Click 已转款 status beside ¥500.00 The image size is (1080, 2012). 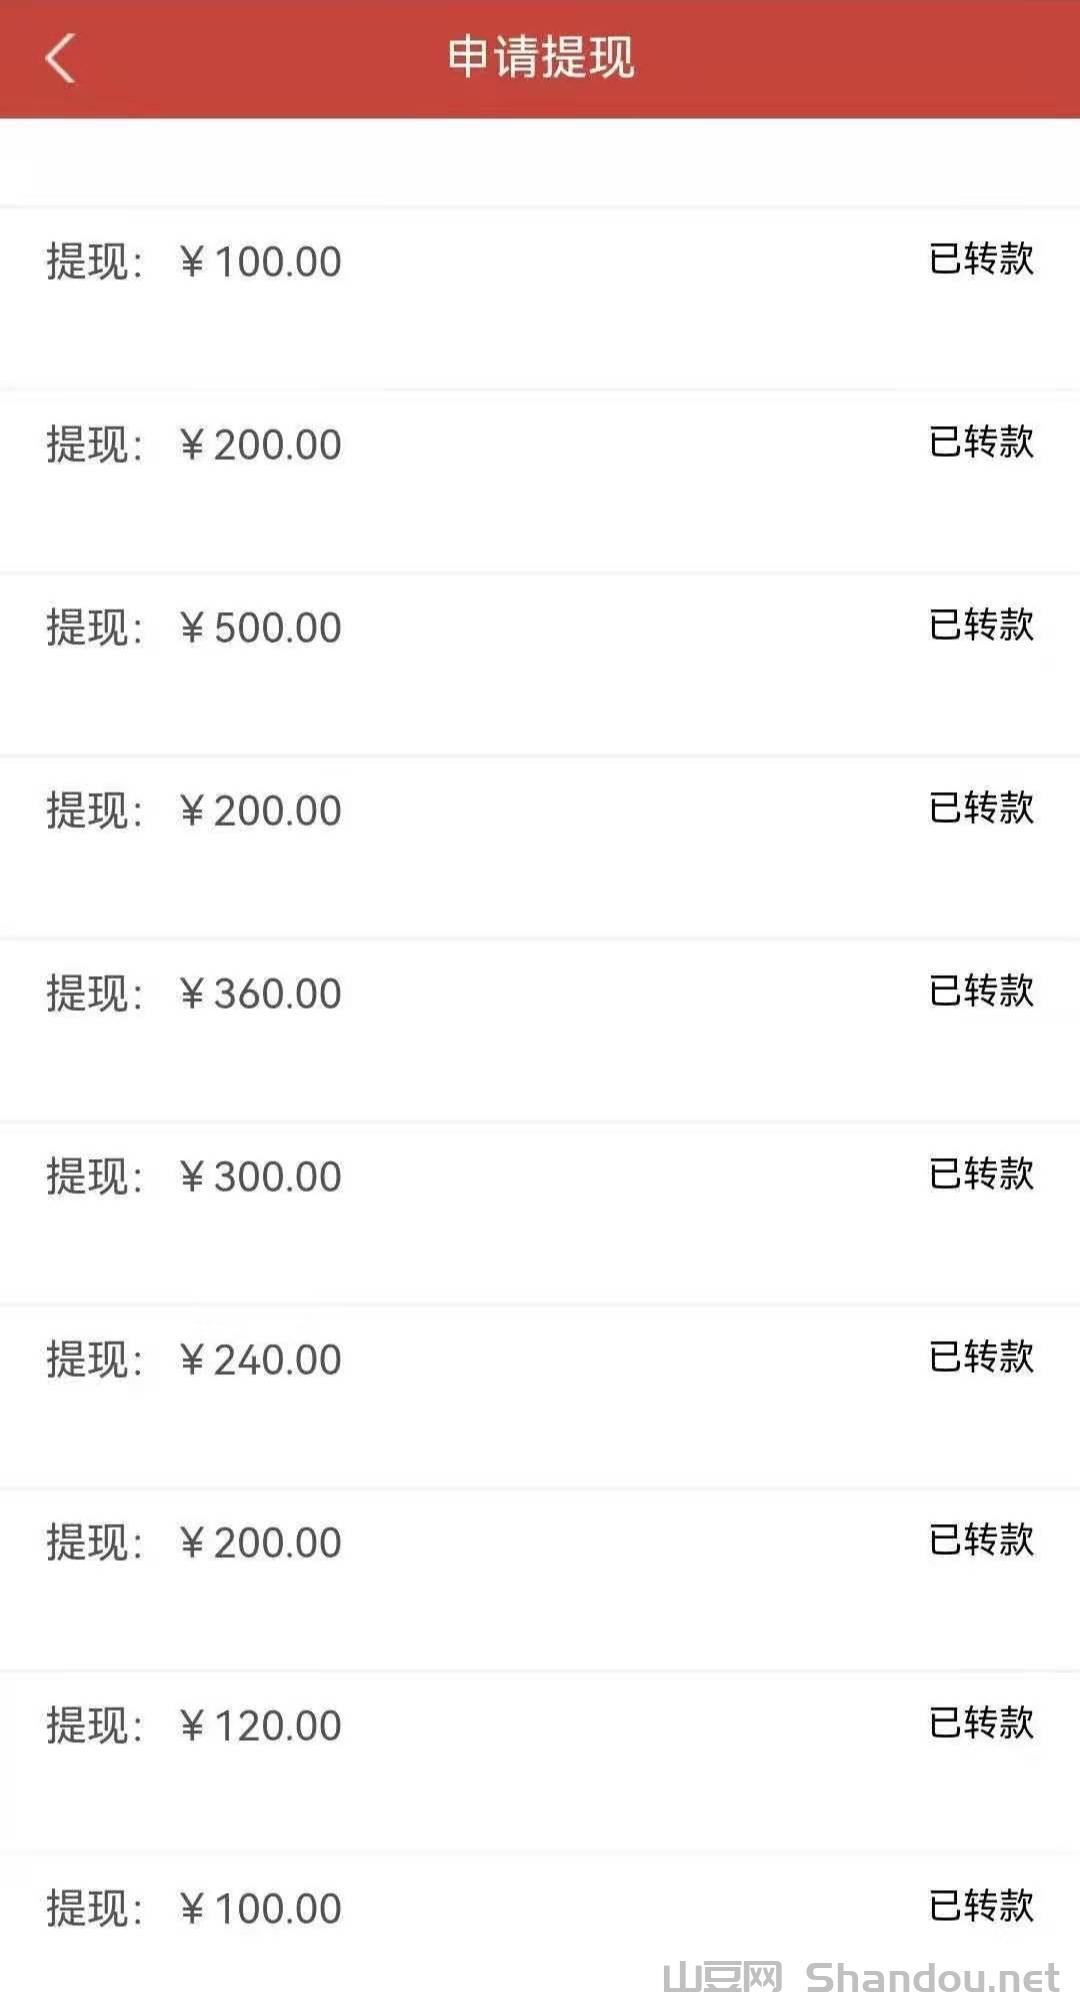click(x=981, y=625)
